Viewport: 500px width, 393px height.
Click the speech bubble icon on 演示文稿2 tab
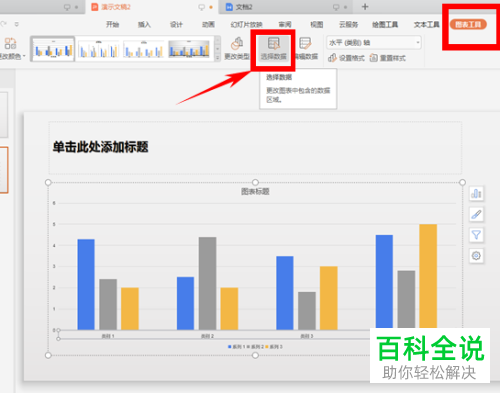coord(201,7)
